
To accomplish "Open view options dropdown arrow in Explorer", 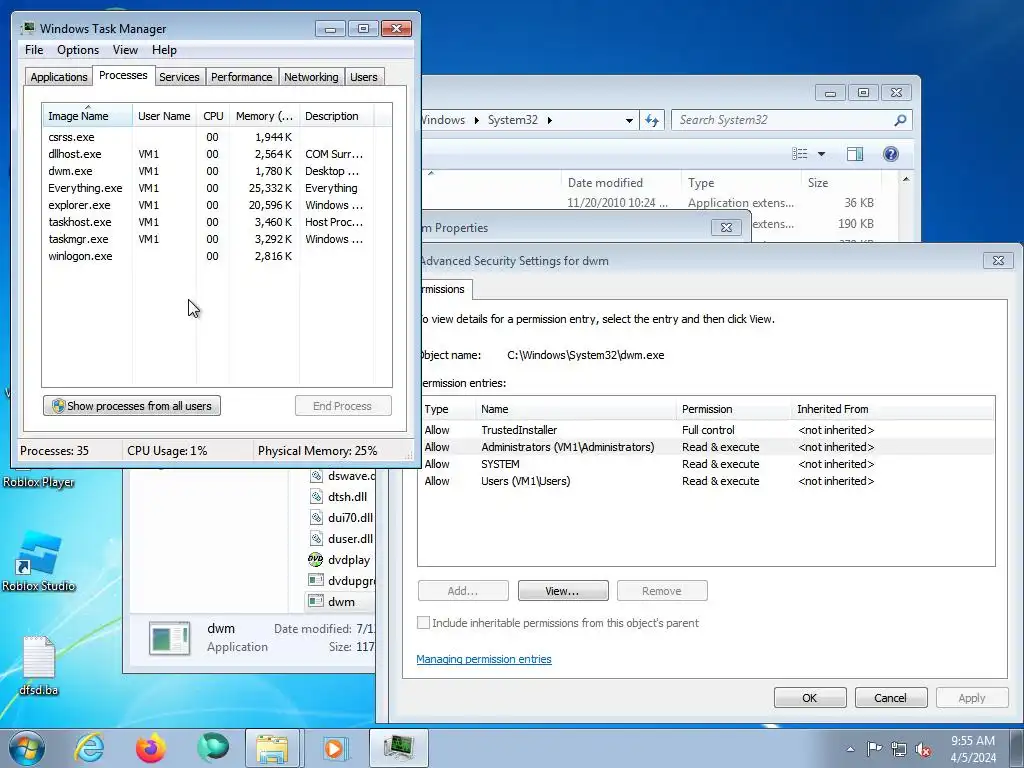I will (x=822, y=154).
